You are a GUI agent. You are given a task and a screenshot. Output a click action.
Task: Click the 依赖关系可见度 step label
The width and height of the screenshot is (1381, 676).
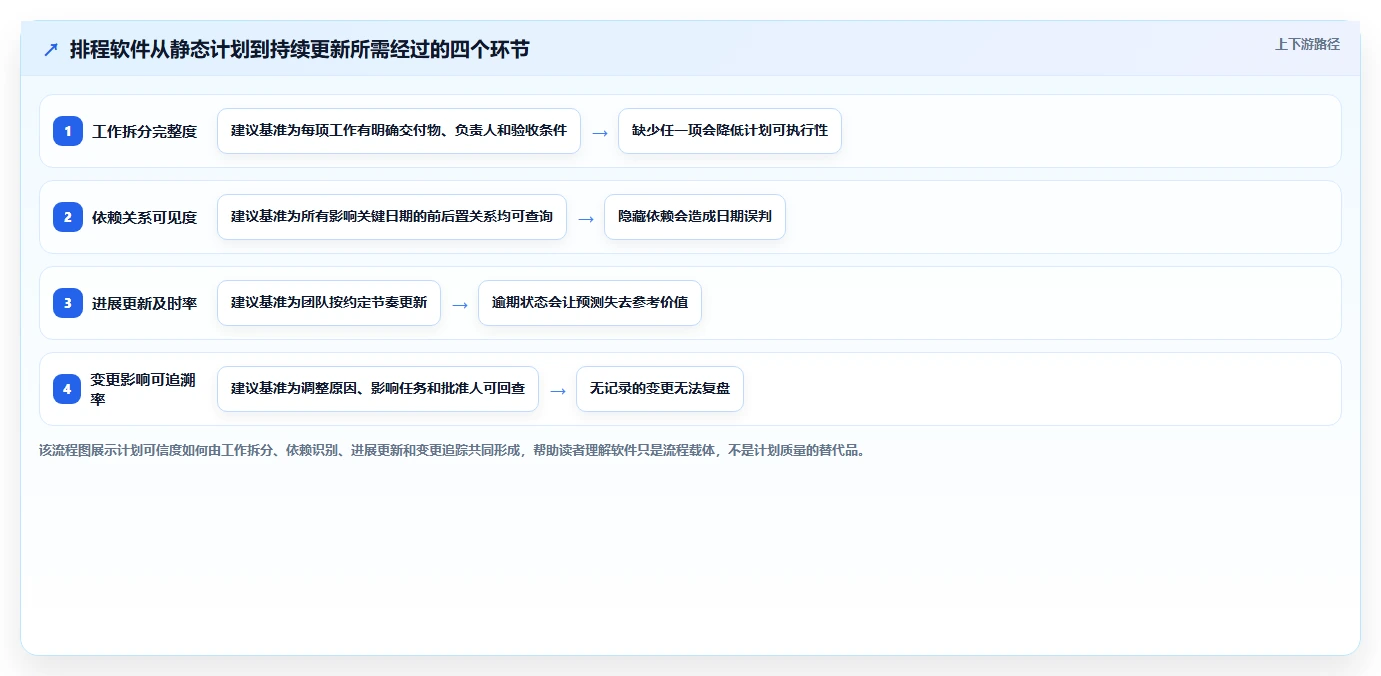click(x=145, y=217)
